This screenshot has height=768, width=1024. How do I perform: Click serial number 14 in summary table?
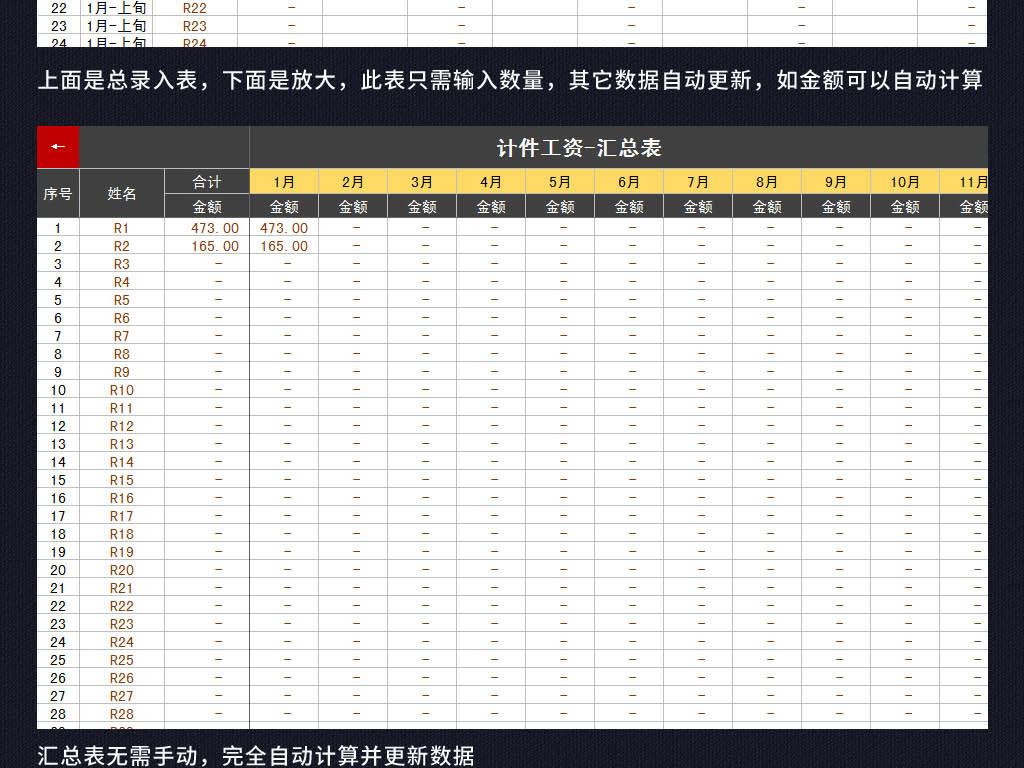point(58,462)
